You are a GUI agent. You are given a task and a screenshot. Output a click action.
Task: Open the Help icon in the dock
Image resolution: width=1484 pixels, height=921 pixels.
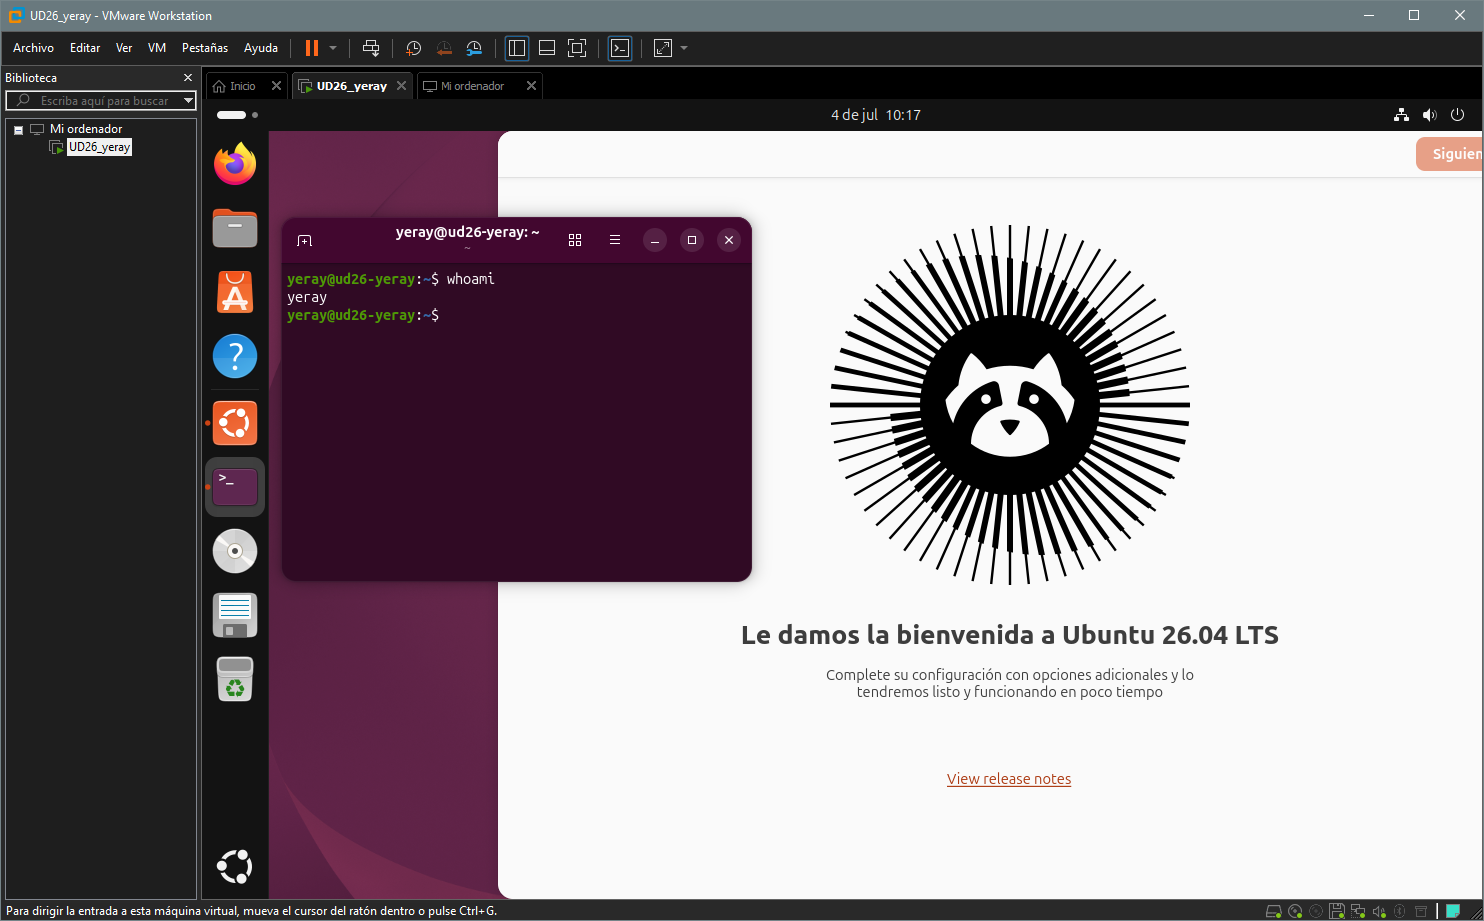point(235,356)
